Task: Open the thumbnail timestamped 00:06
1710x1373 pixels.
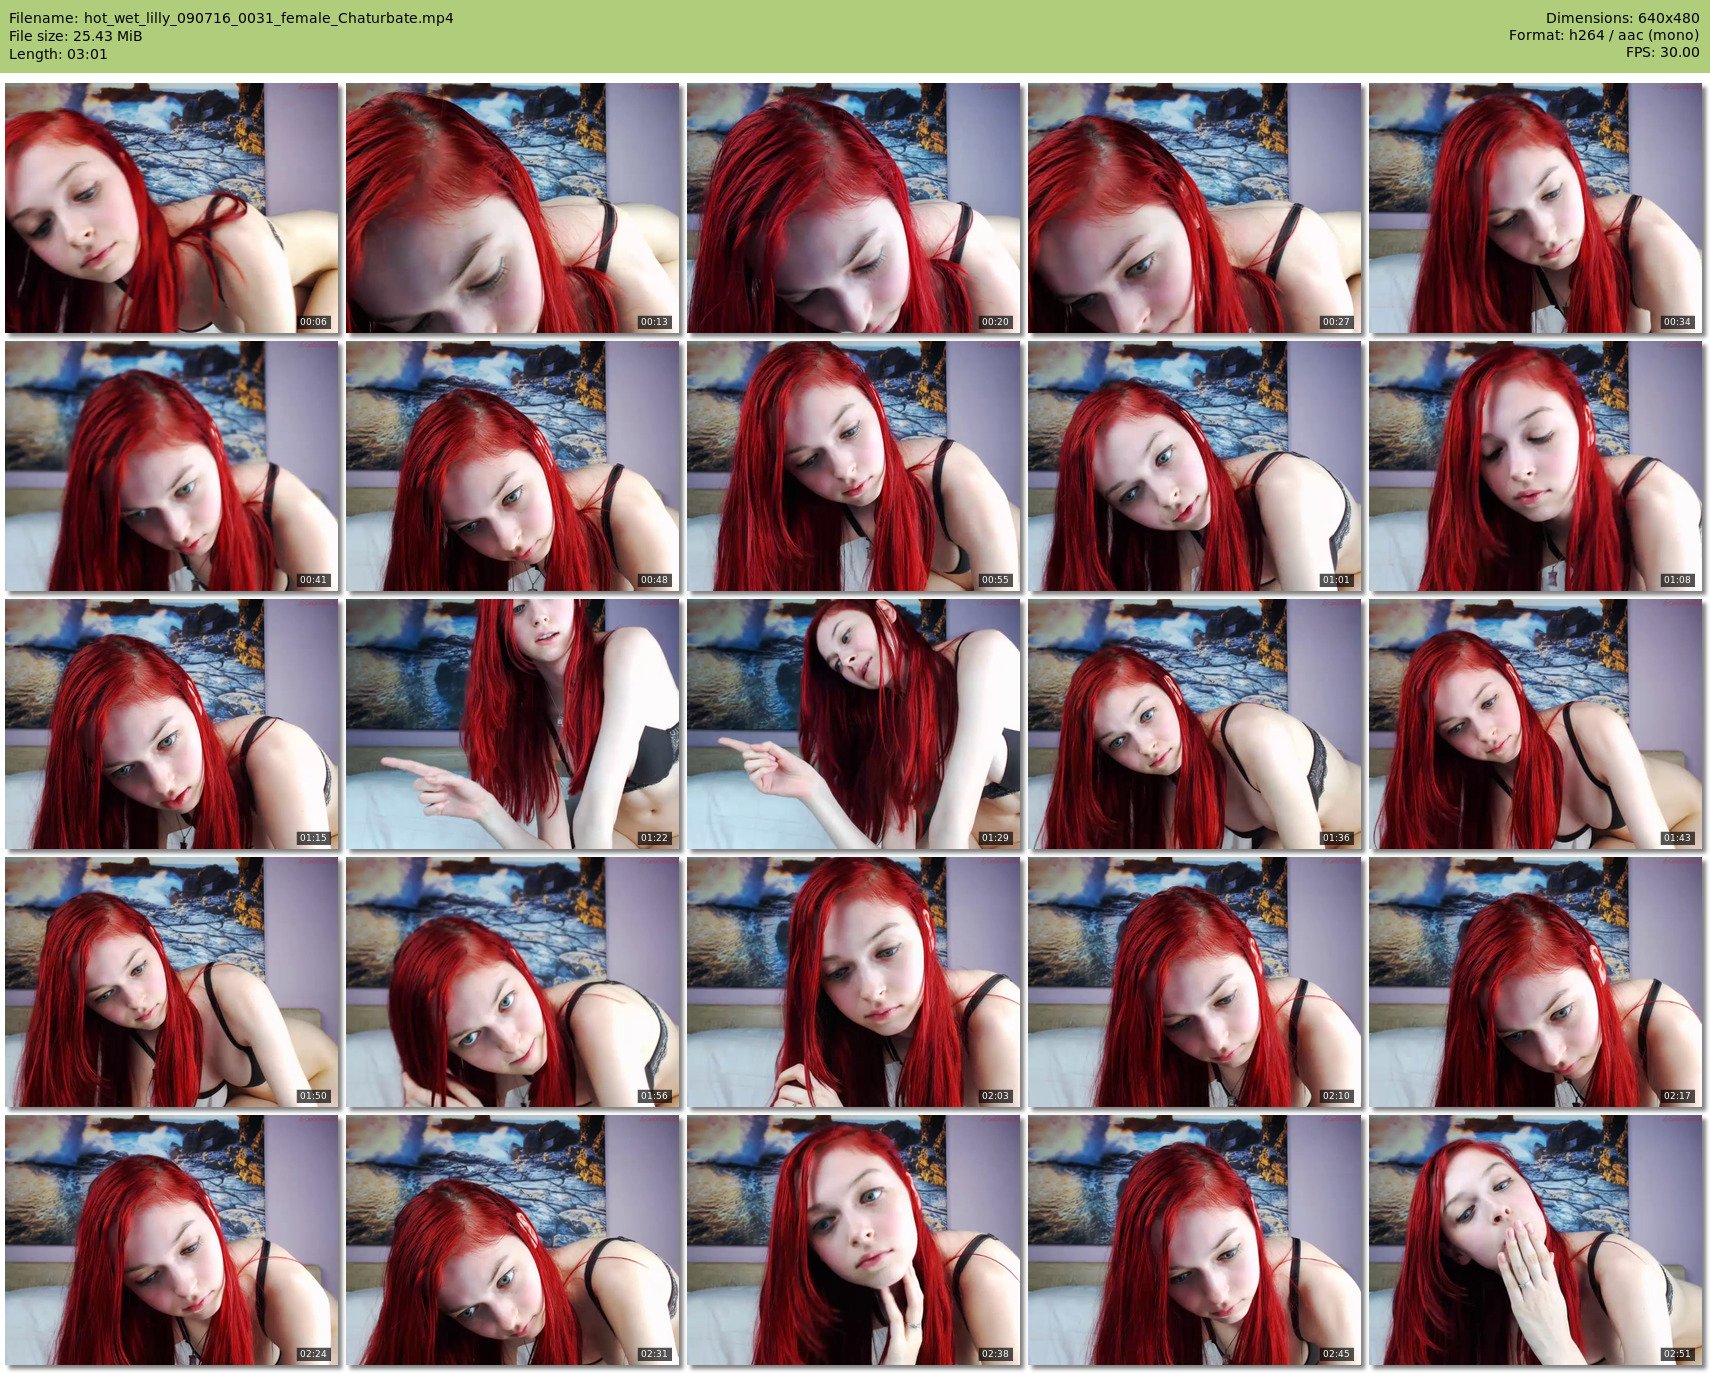Action: coord(172,208)
